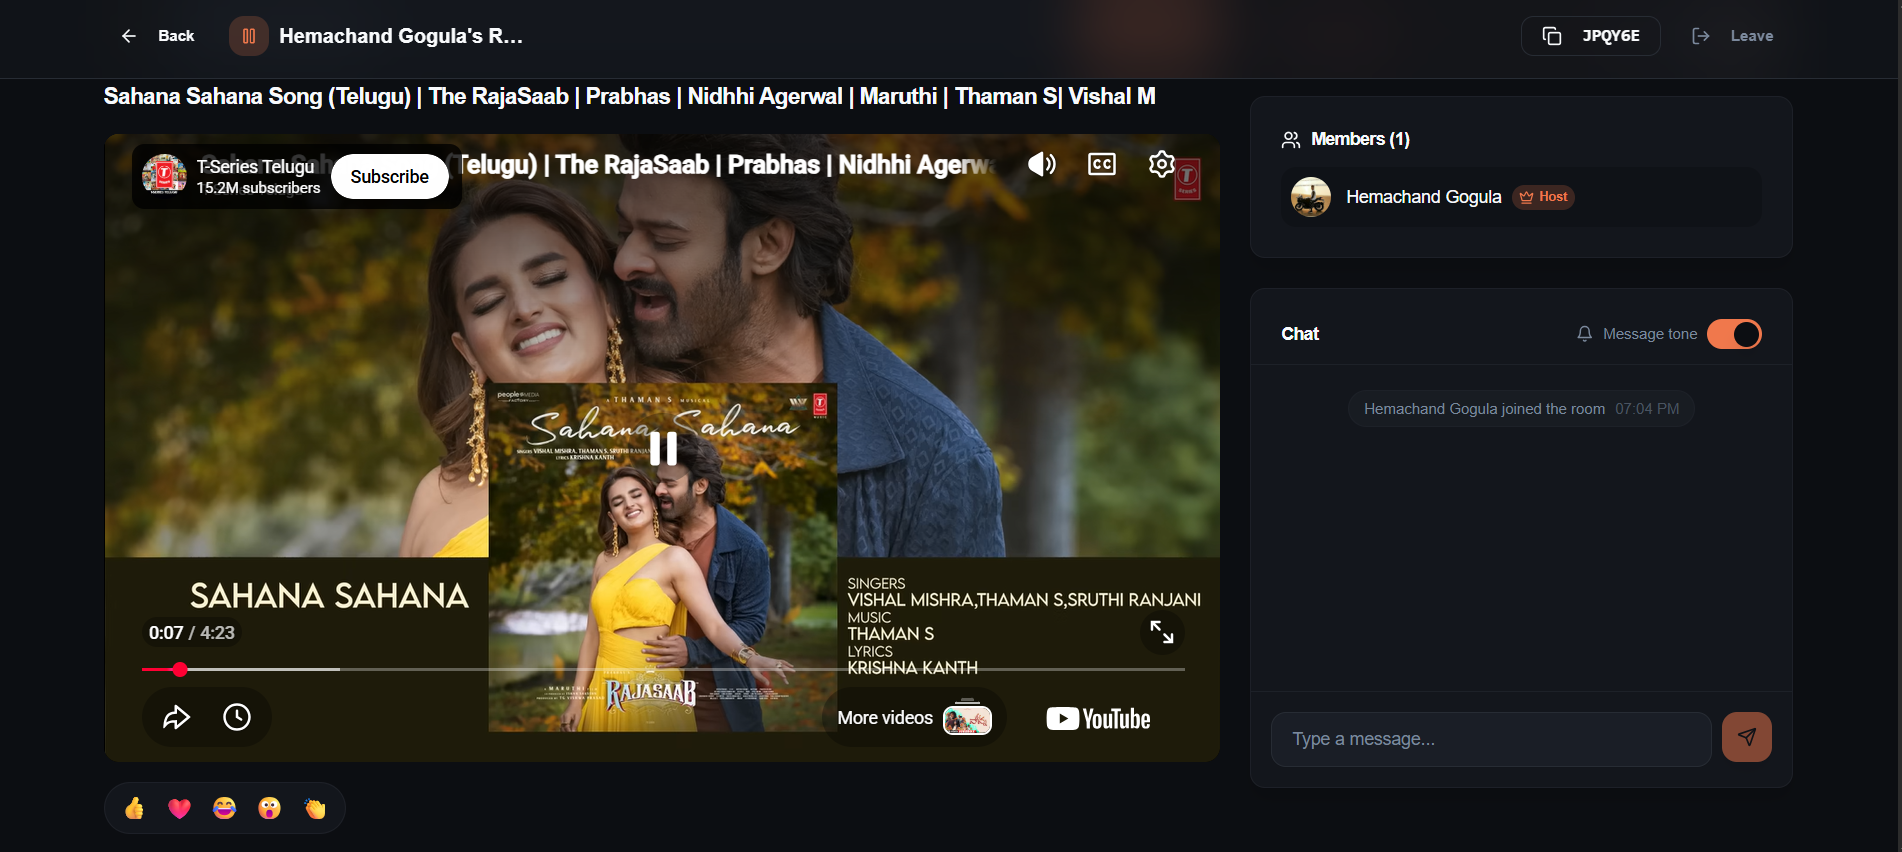The width and height of the screenshot is (1902, 852).
Task: Click the in-player video title link
Action: (727, 165)
